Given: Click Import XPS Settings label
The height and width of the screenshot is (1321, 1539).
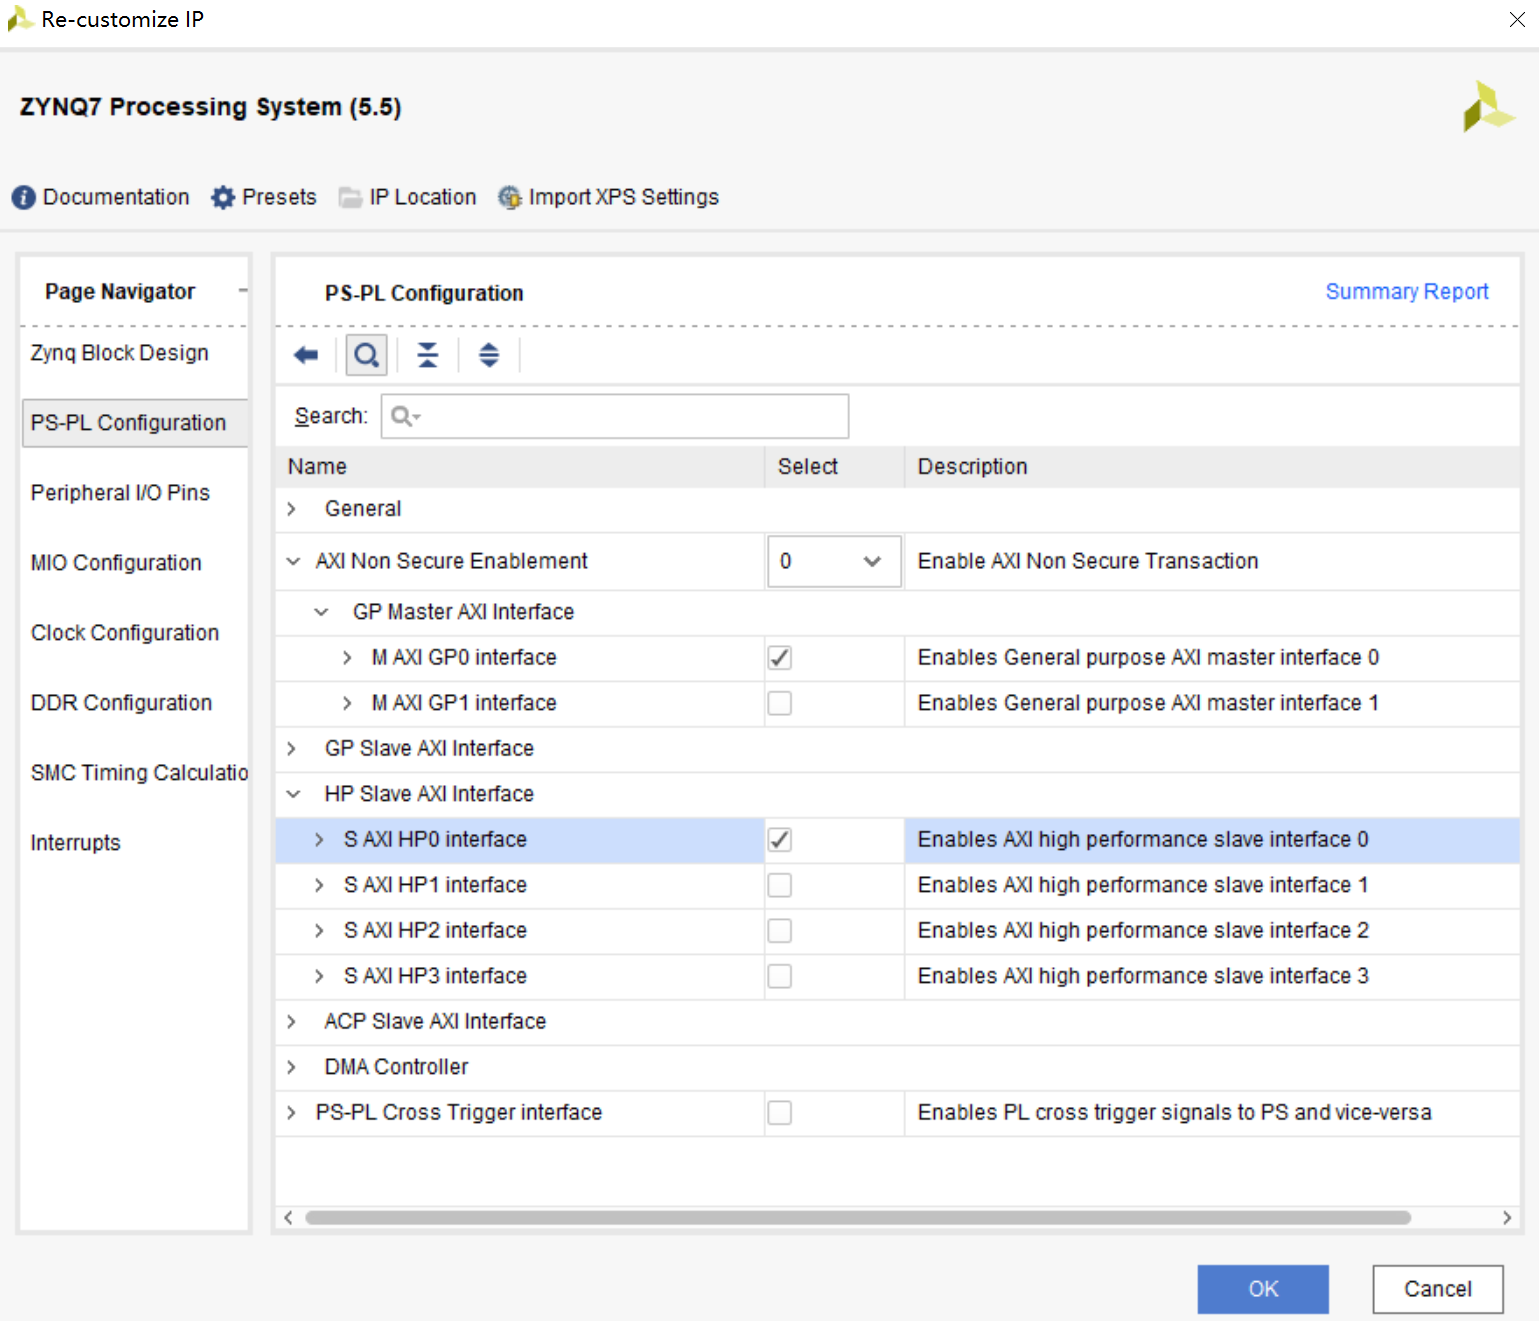Looking at the screenshot, I should click(x=624, y=197).
